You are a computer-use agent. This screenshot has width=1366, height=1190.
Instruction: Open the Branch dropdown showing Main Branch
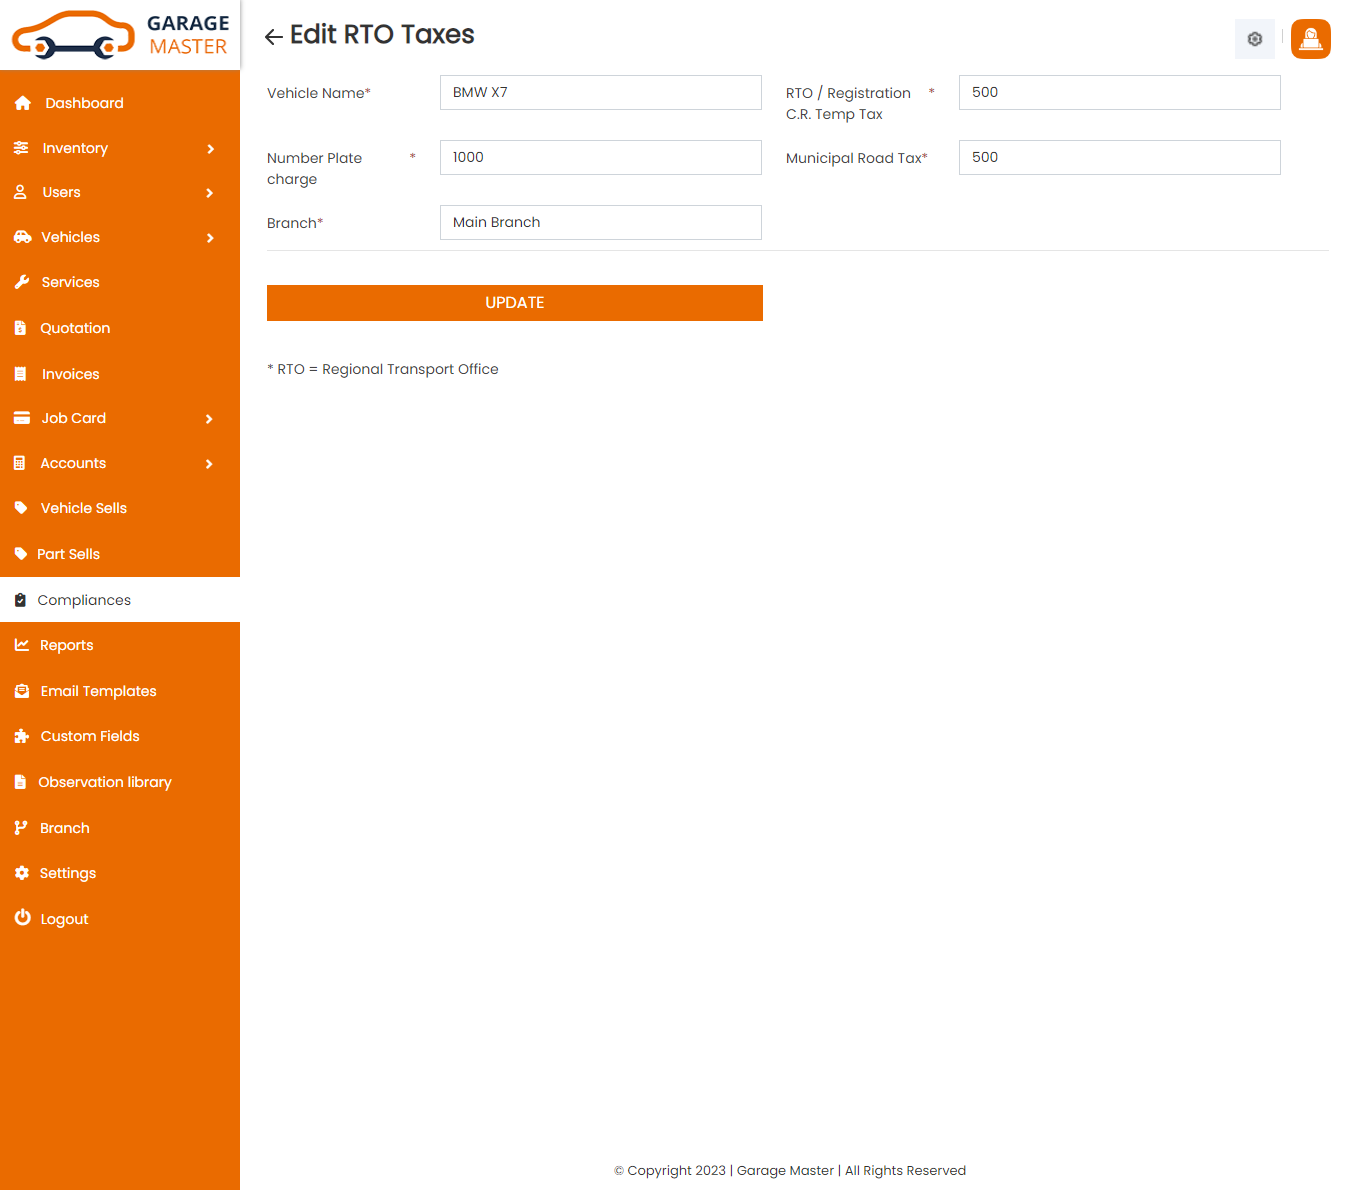(x=600, y=222)
